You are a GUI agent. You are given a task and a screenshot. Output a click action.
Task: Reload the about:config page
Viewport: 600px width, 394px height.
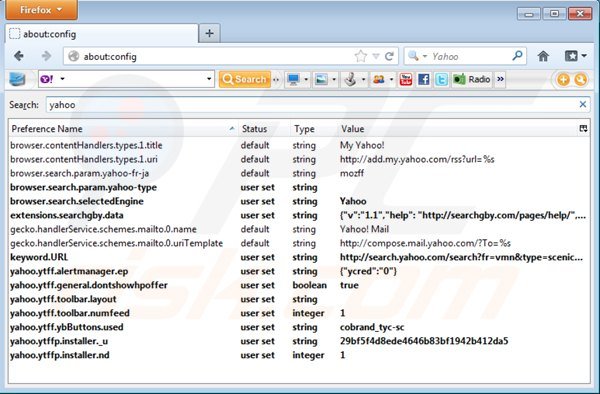tap(389, 57)
